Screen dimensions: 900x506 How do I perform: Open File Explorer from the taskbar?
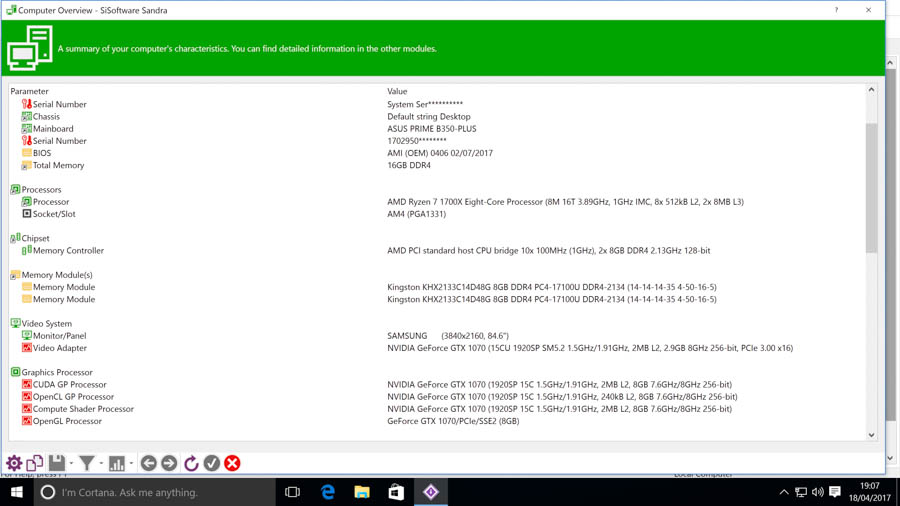click(x=362, y=492)
